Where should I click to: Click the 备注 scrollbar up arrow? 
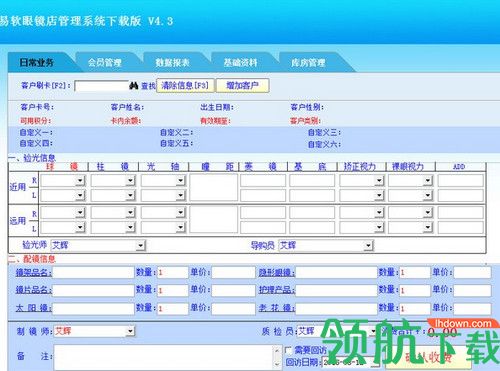pos(277,350)
